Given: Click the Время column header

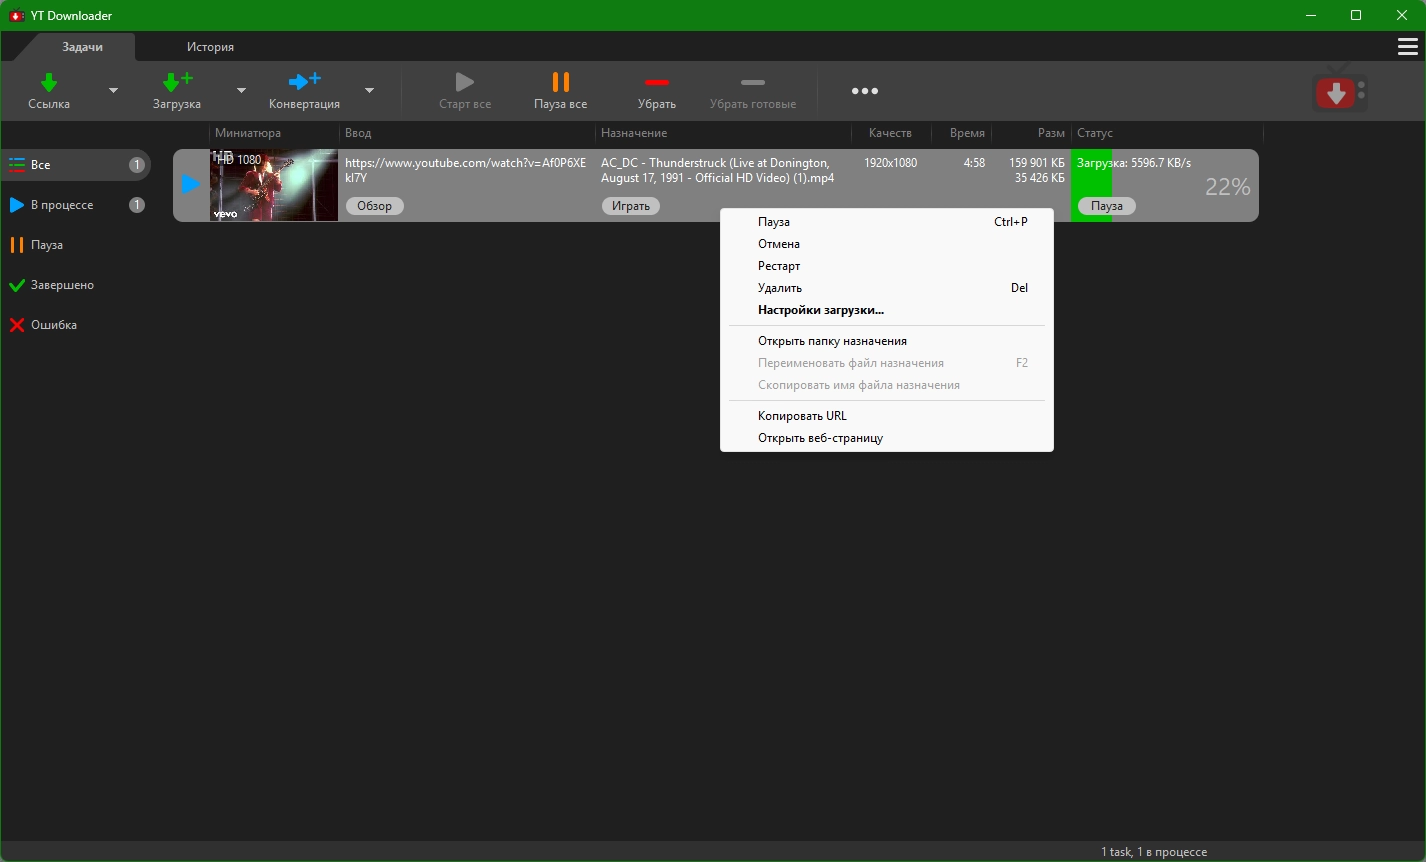Looking at the screenshot, I should coord(967,133).
